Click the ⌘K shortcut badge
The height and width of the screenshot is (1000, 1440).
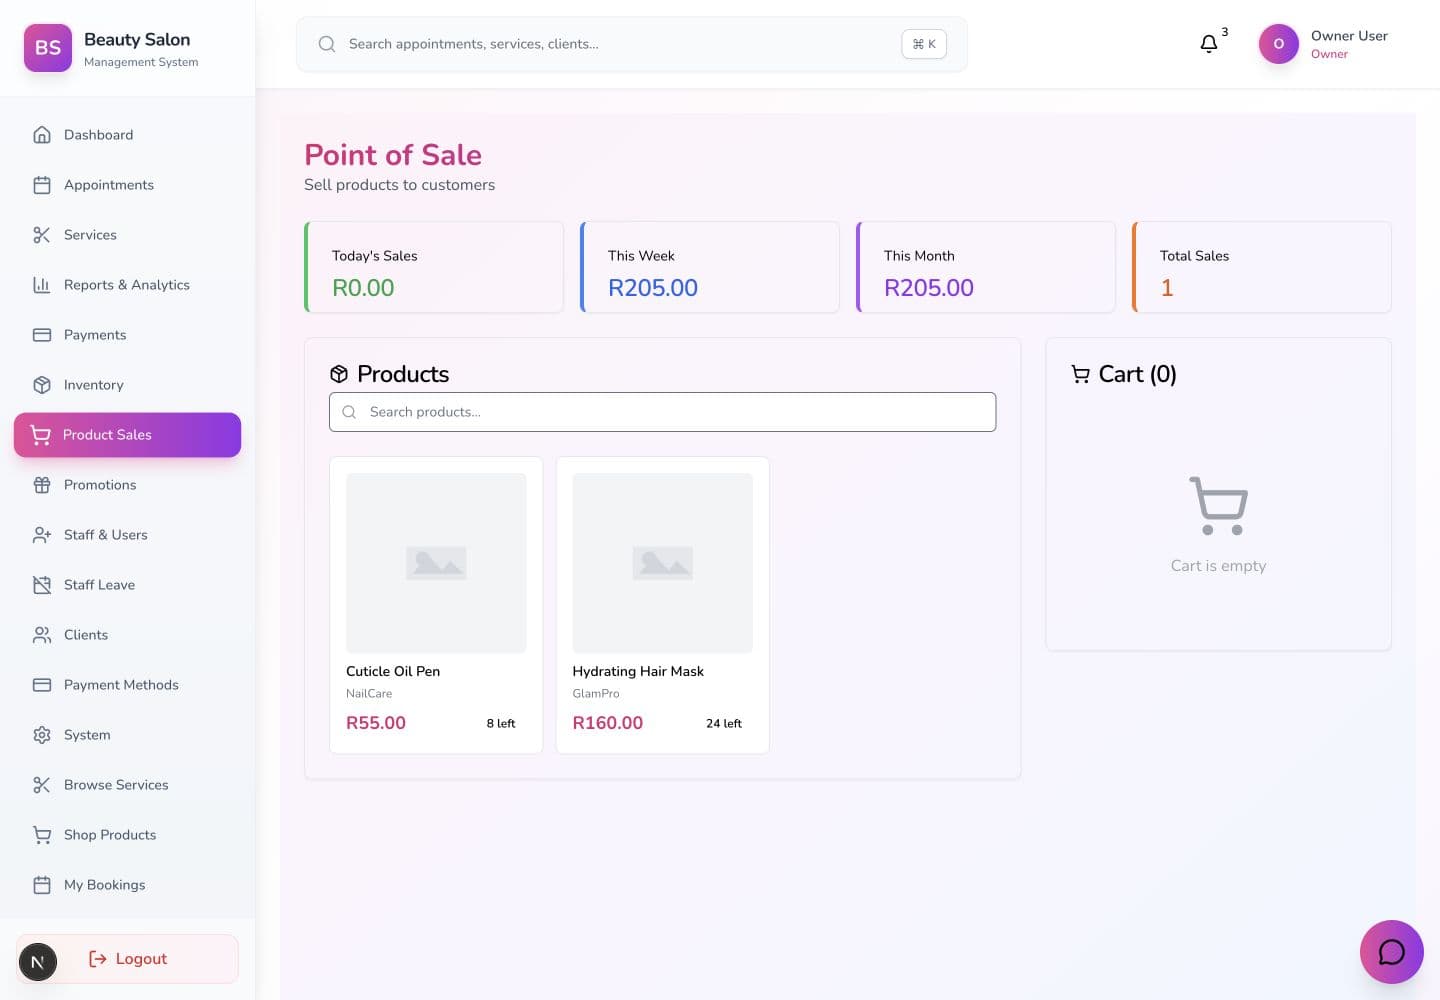click(x=924, y=44)
